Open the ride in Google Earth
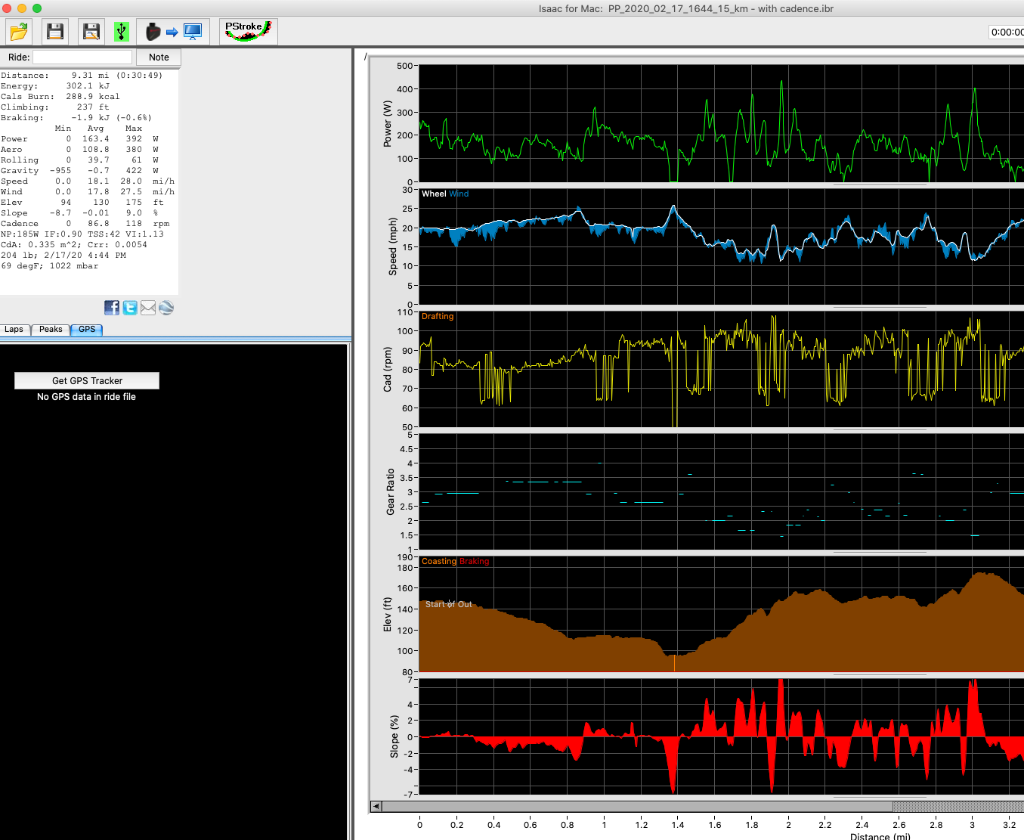This screenshot has height=840, width=1024. pyautogui.click(x=165, y=307)
